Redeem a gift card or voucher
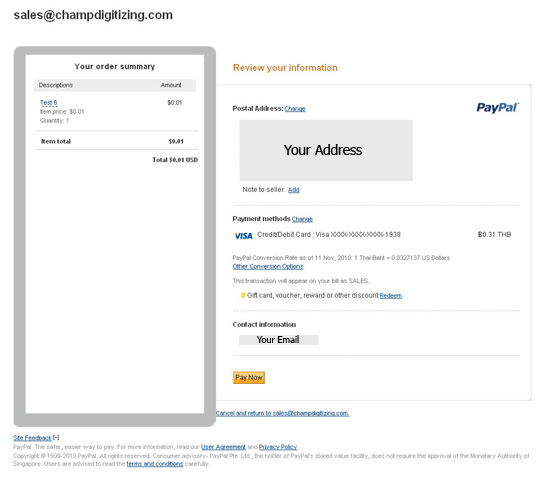 coord(391,295)
